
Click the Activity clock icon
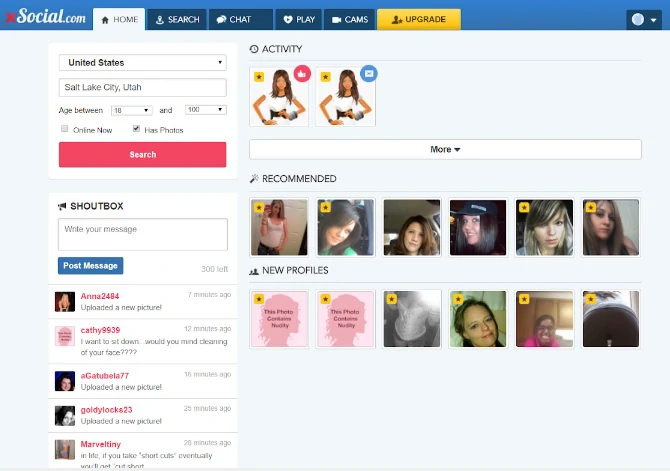coord(254,49)
